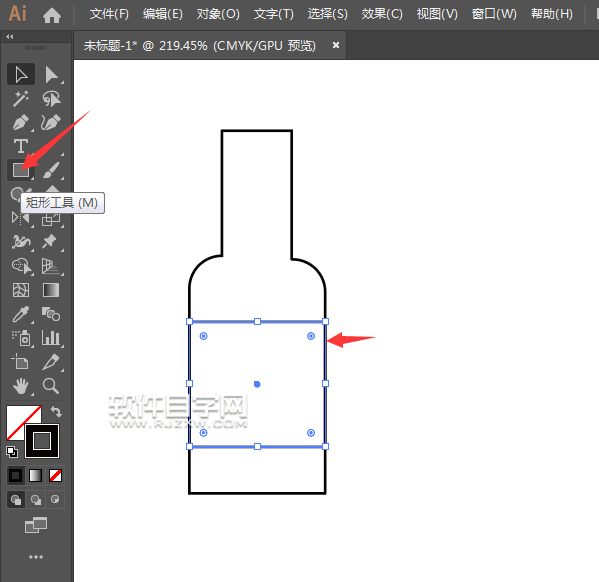The width and height of the screenshot is (599, 582).
Task: Select the Scale tool
Action: tap(51, 219)
